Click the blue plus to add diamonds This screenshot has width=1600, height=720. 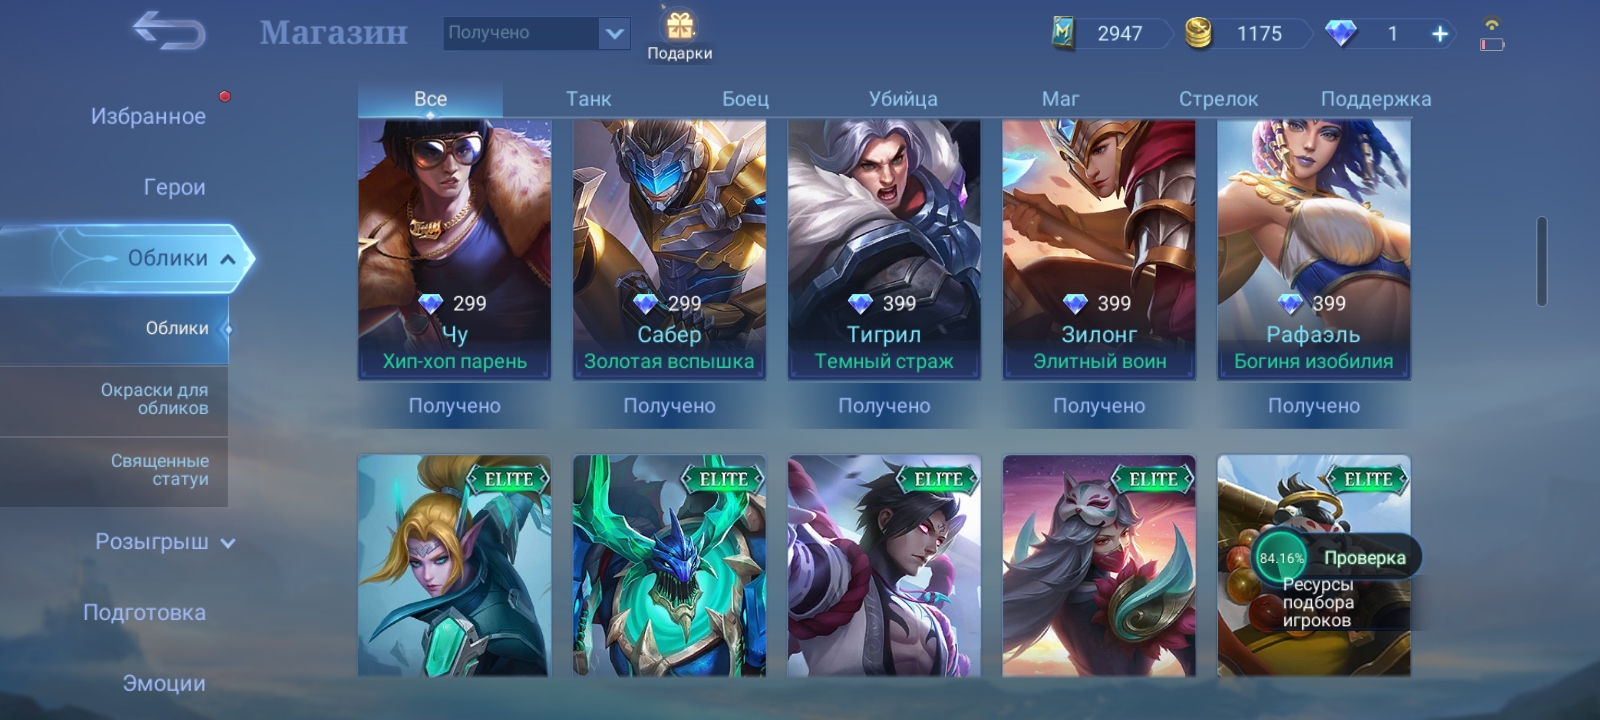[x=1440, y=34]
